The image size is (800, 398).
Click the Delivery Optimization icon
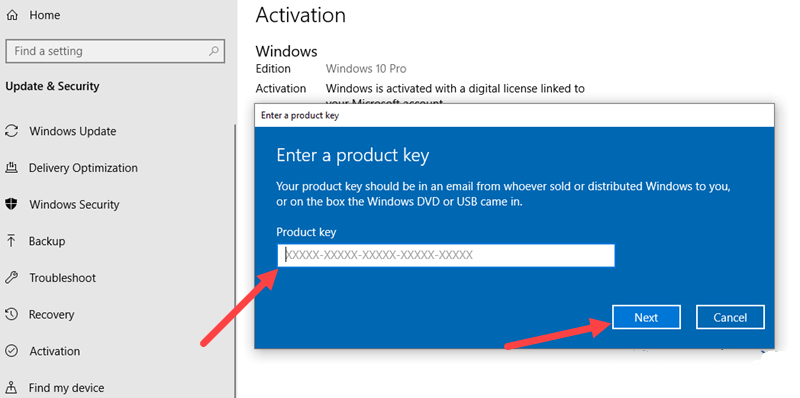11,168
